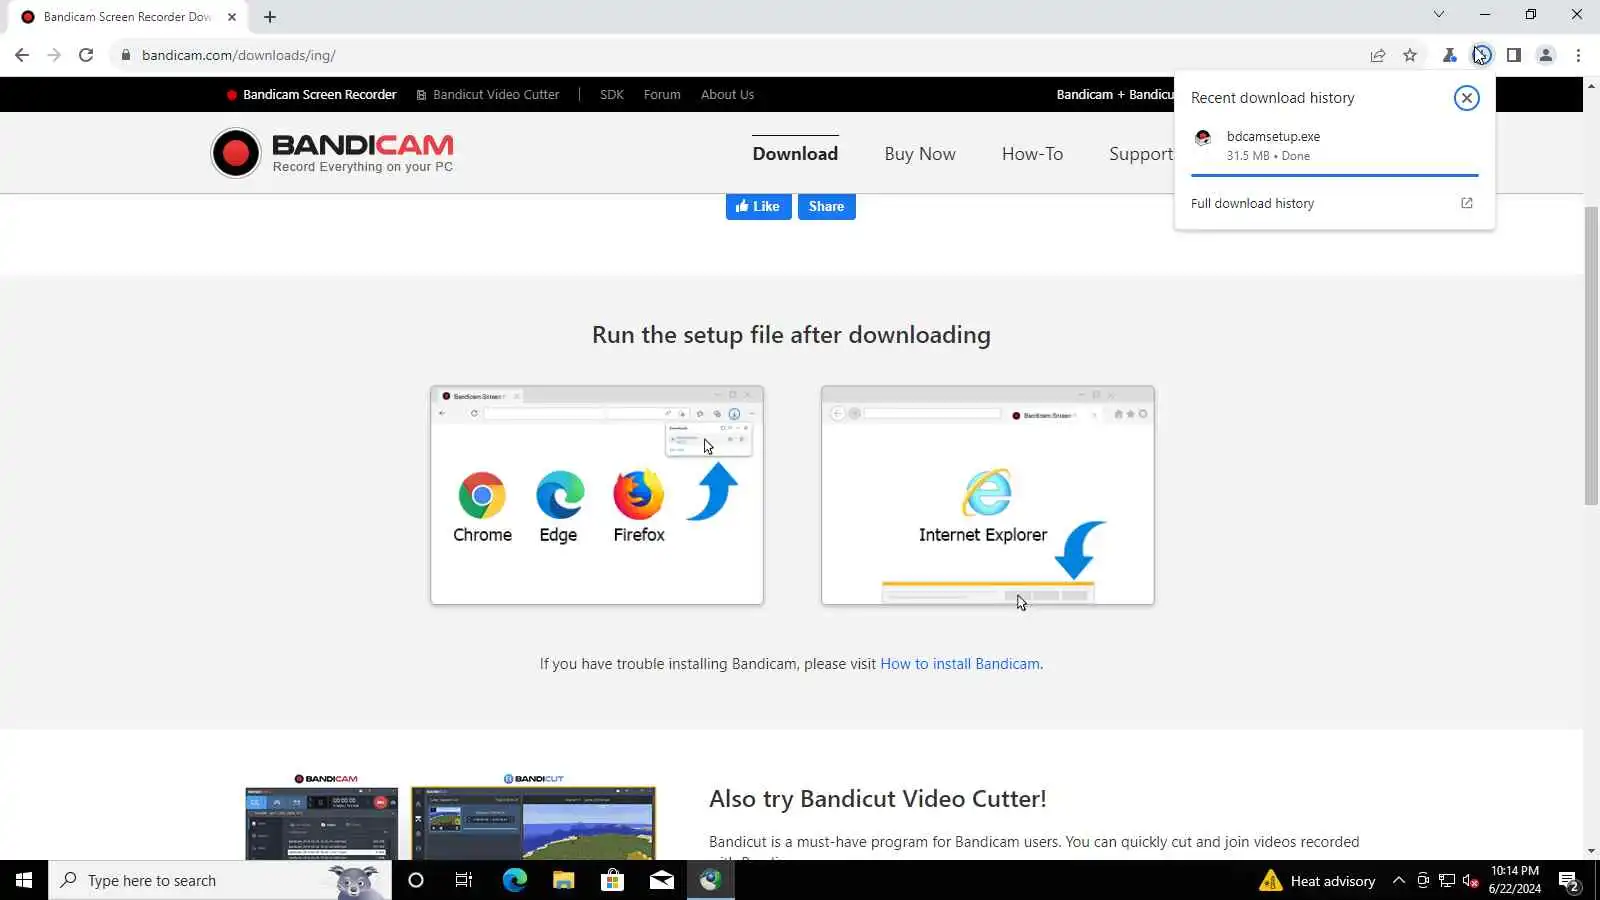Click the Edge browser logo in the guide

(x=560, y=495)
